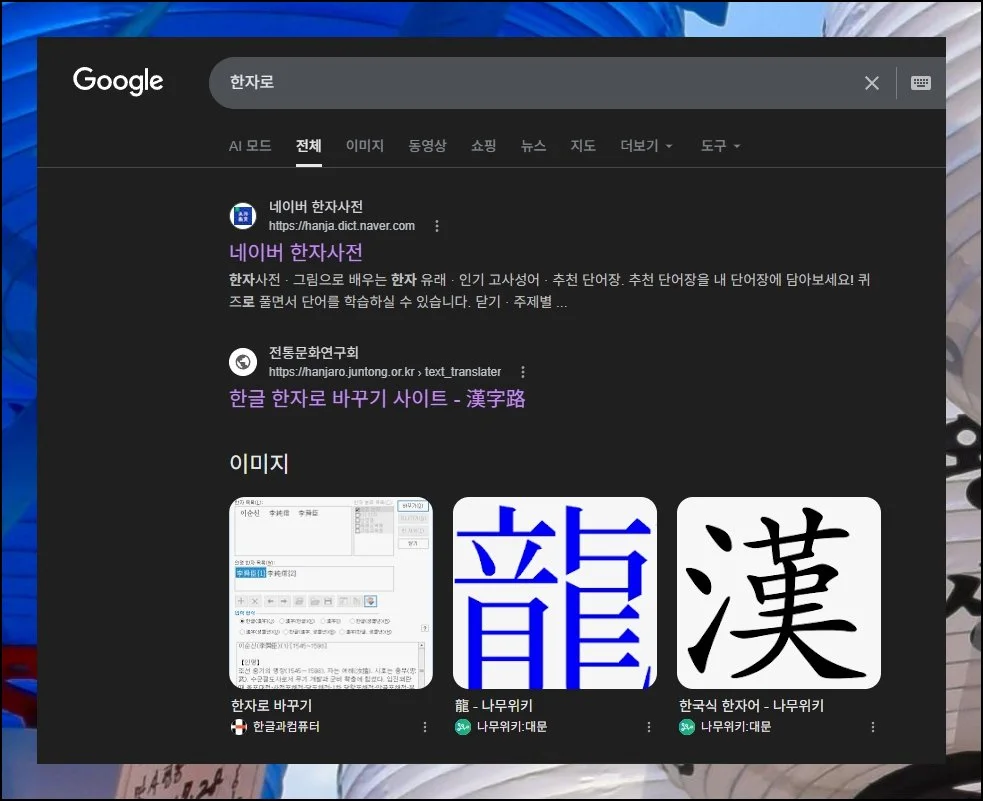Click the 龍 - 나무위키 image thumbnail
983x801 pixels.
click(554, 592)
